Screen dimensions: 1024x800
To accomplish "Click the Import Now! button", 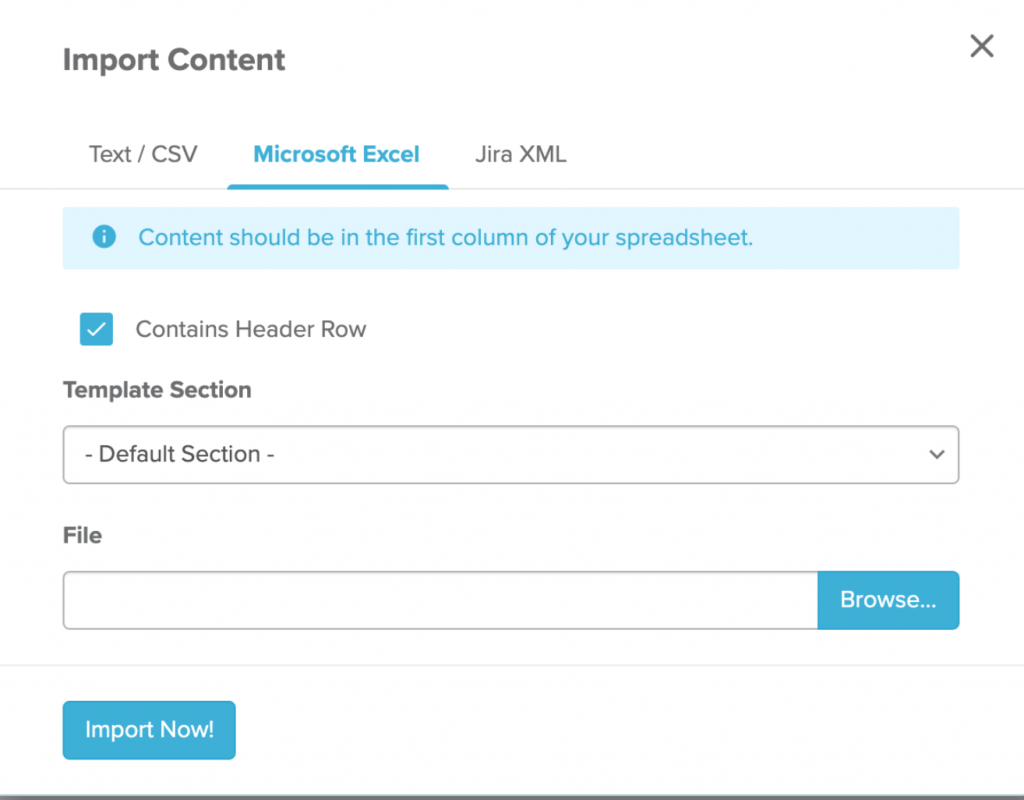I will click(x=149, y=730).
